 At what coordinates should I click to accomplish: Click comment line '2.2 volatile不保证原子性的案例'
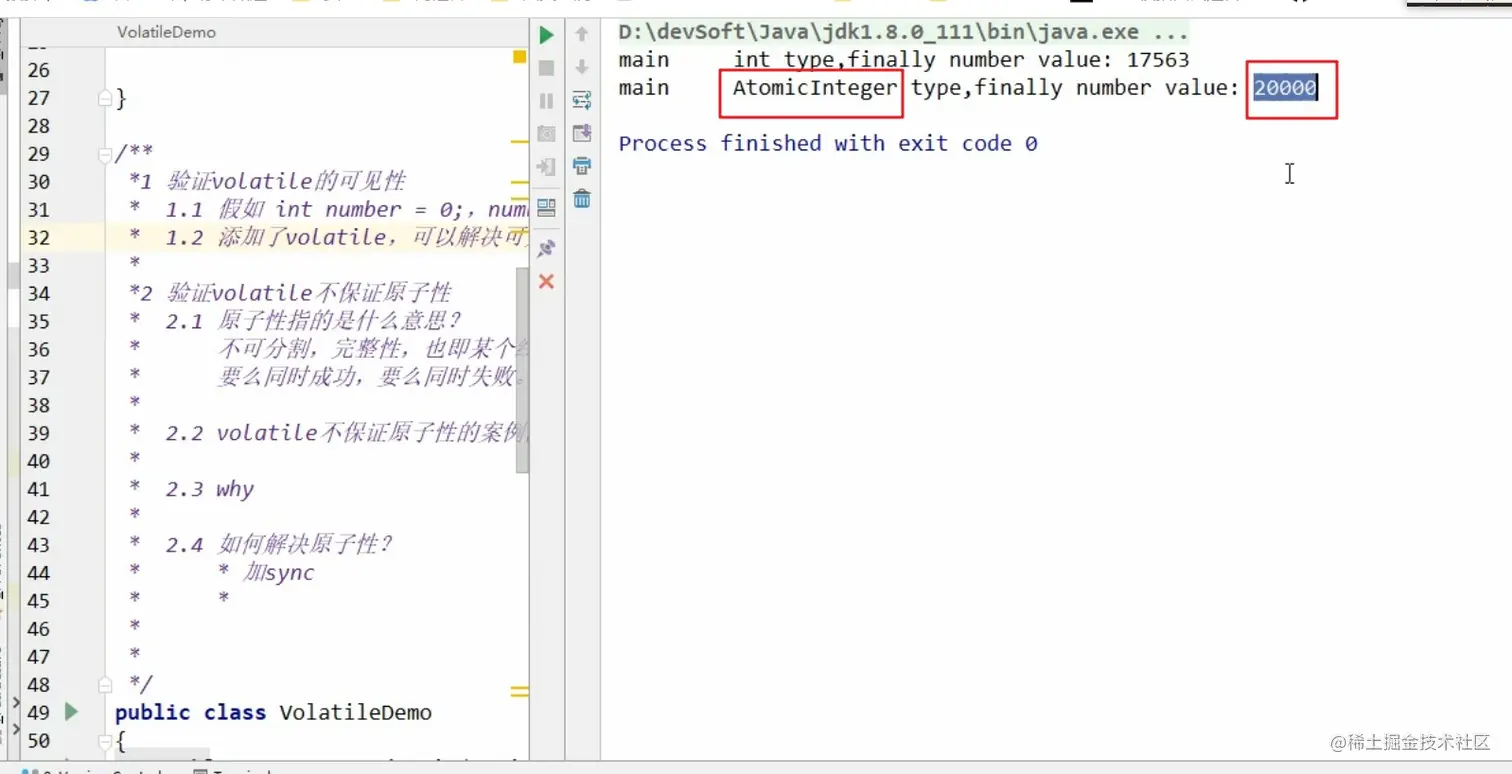click(347, 433)
